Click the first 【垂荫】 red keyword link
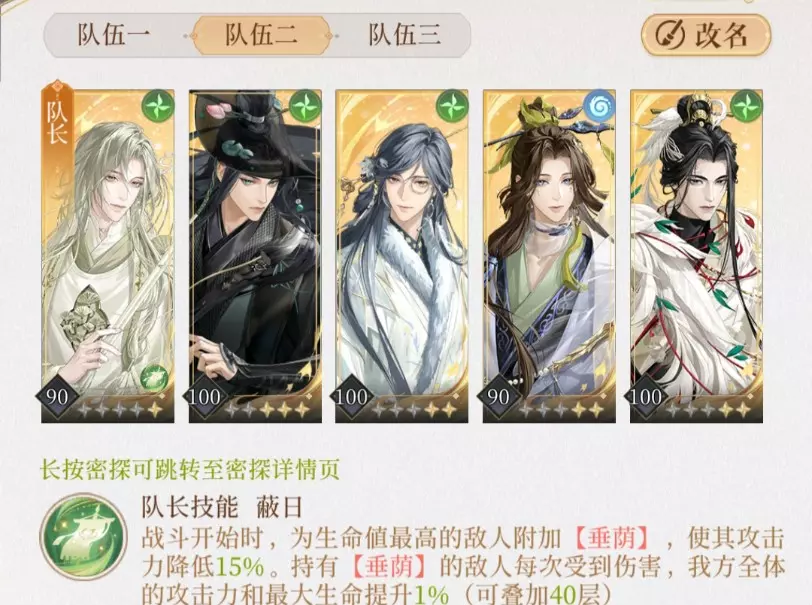The height and width of the screenshot is (605, 812). pyautogui.click(x=613, y=539)
